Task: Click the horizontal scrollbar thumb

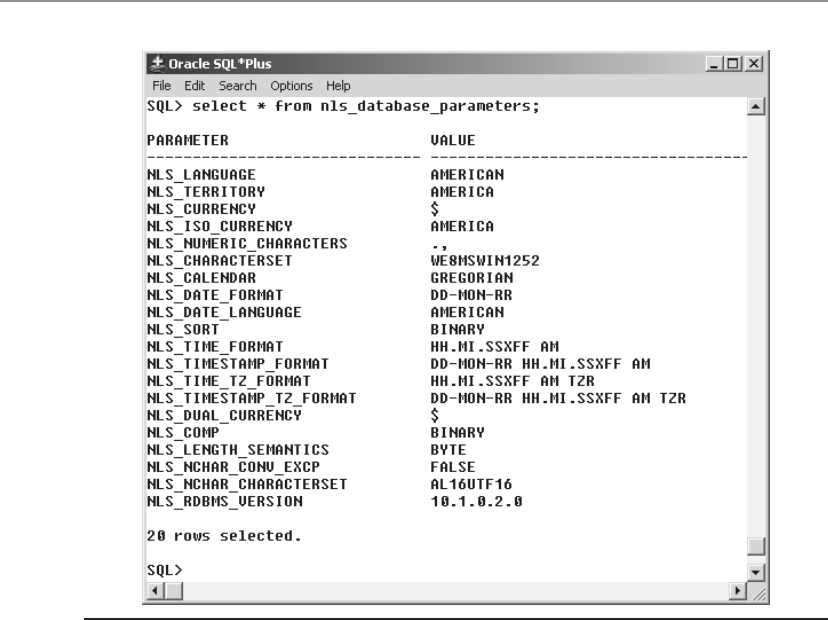Action: pyautogui.click(x=174, y=590)
